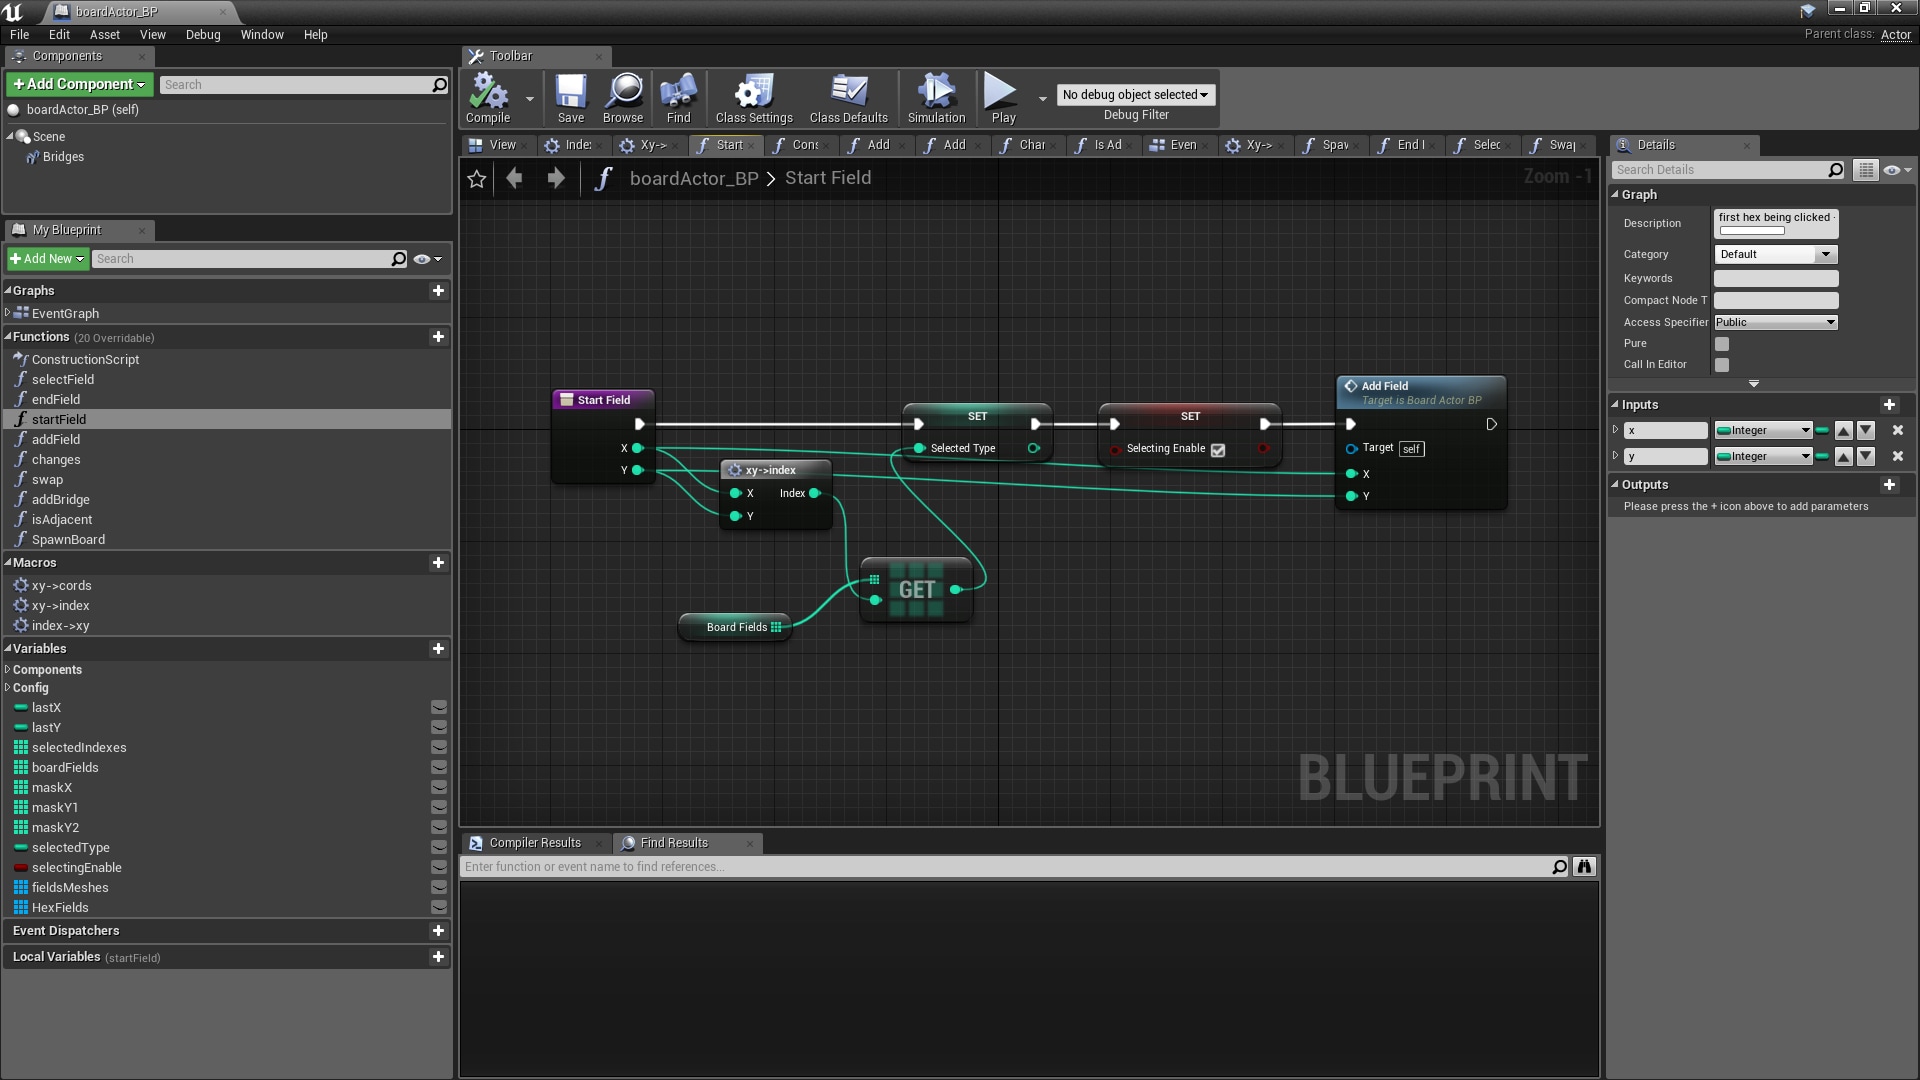The width and height of the screenshot is (1920, 1080).
Task: Add a new input parameter with plus button
Action: 1889,405
